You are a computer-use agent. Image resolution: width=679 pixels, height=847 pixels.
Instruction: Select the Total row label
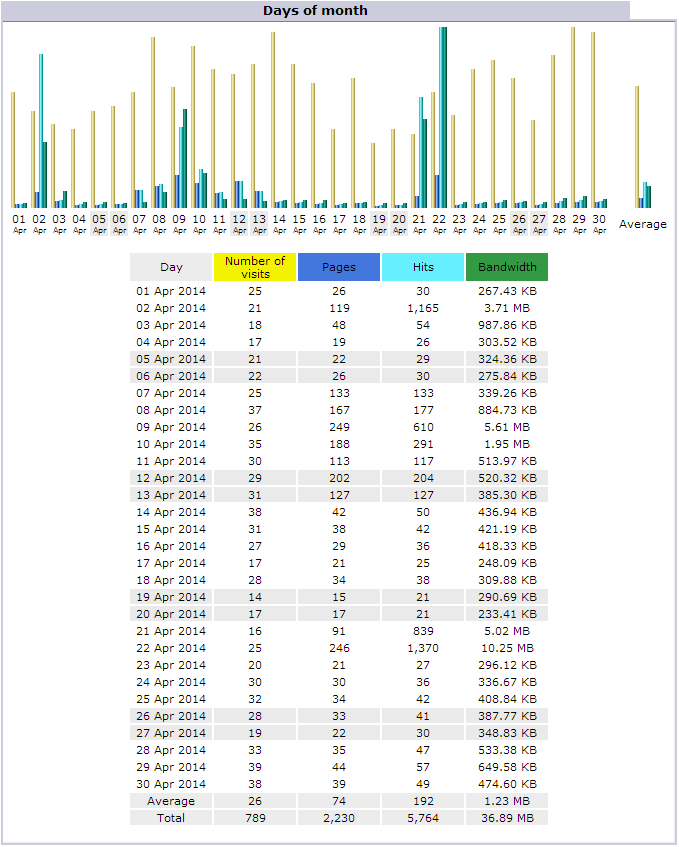(x=171, y=818)
